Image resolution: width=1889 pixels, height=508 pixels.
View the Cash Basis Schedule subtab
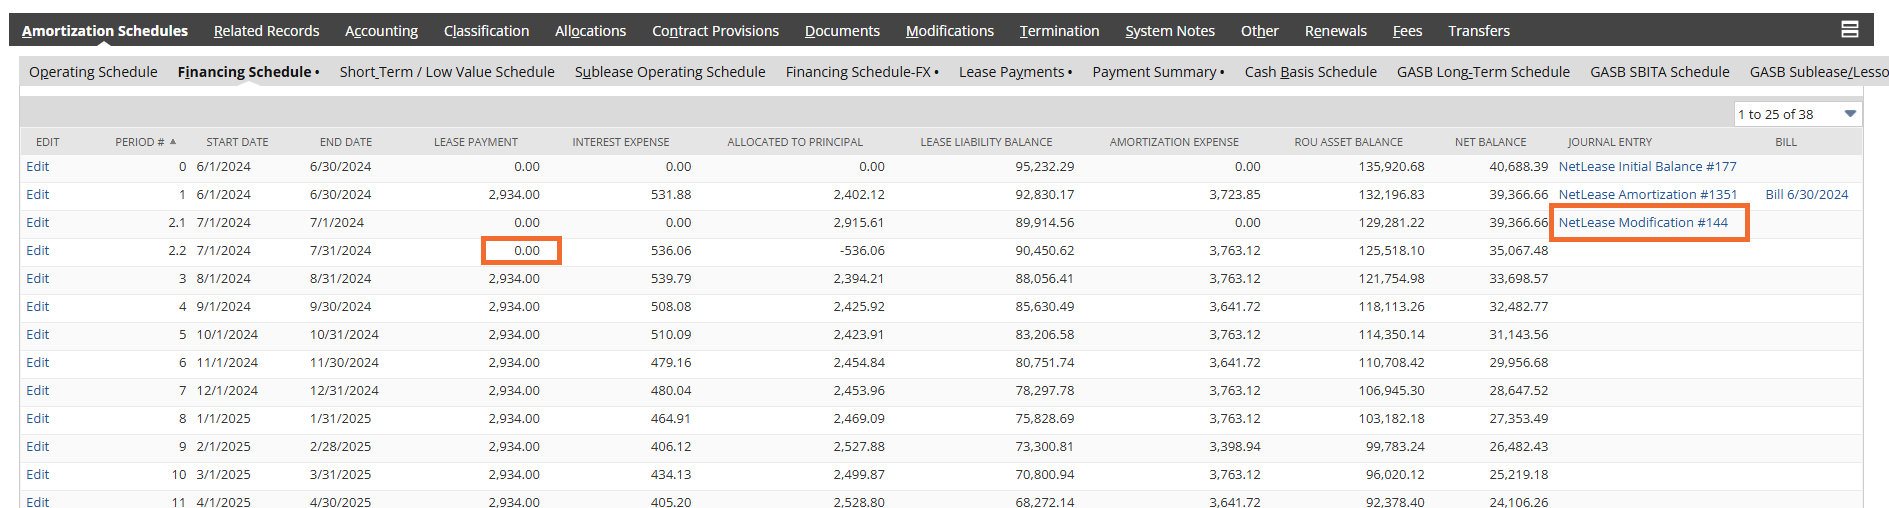[1311, 72]
